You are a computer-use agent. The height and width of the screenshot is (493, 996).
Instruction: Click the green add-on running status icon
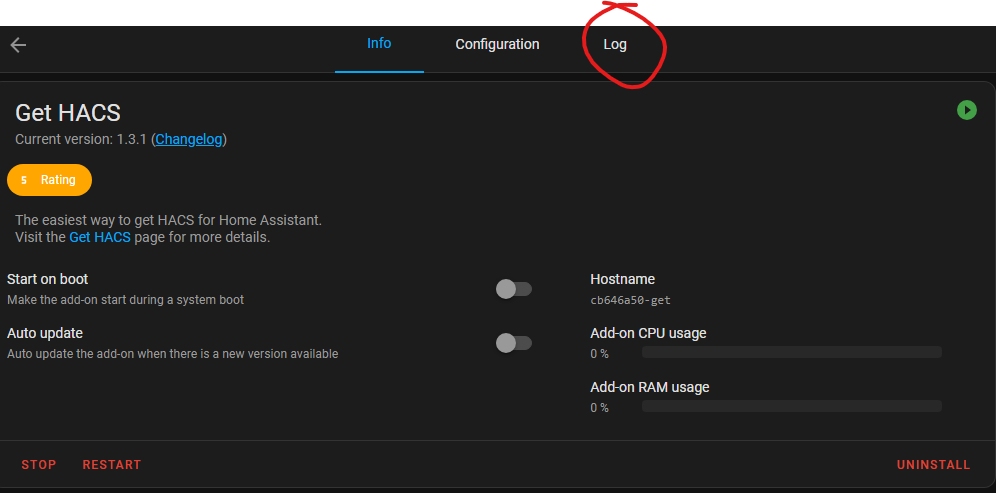[x=966, y=110]
